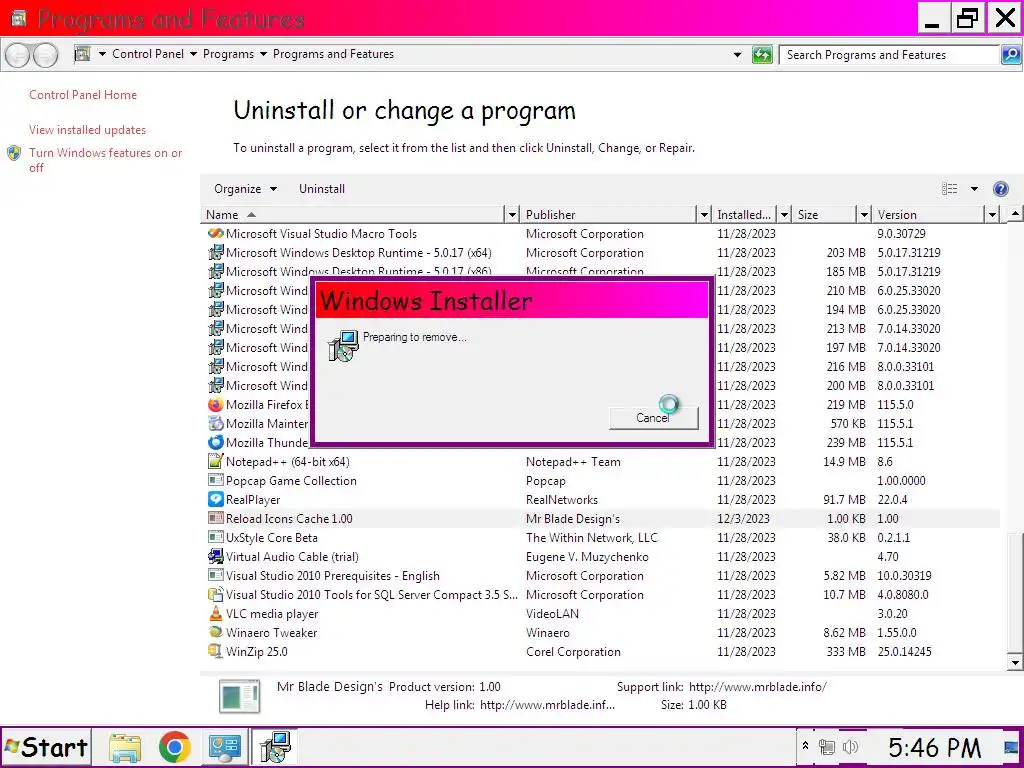
Task: Open View installed updates link
Action: point(88,130)
